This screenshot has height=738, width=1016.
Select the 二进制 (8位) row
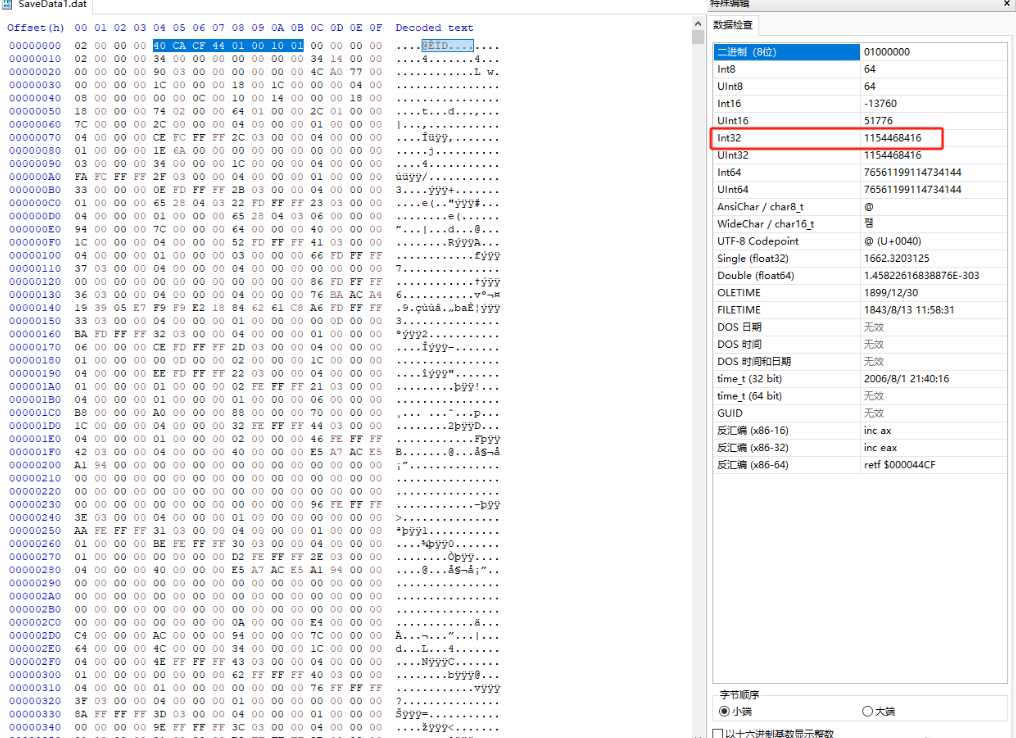[x=860, y=52]
